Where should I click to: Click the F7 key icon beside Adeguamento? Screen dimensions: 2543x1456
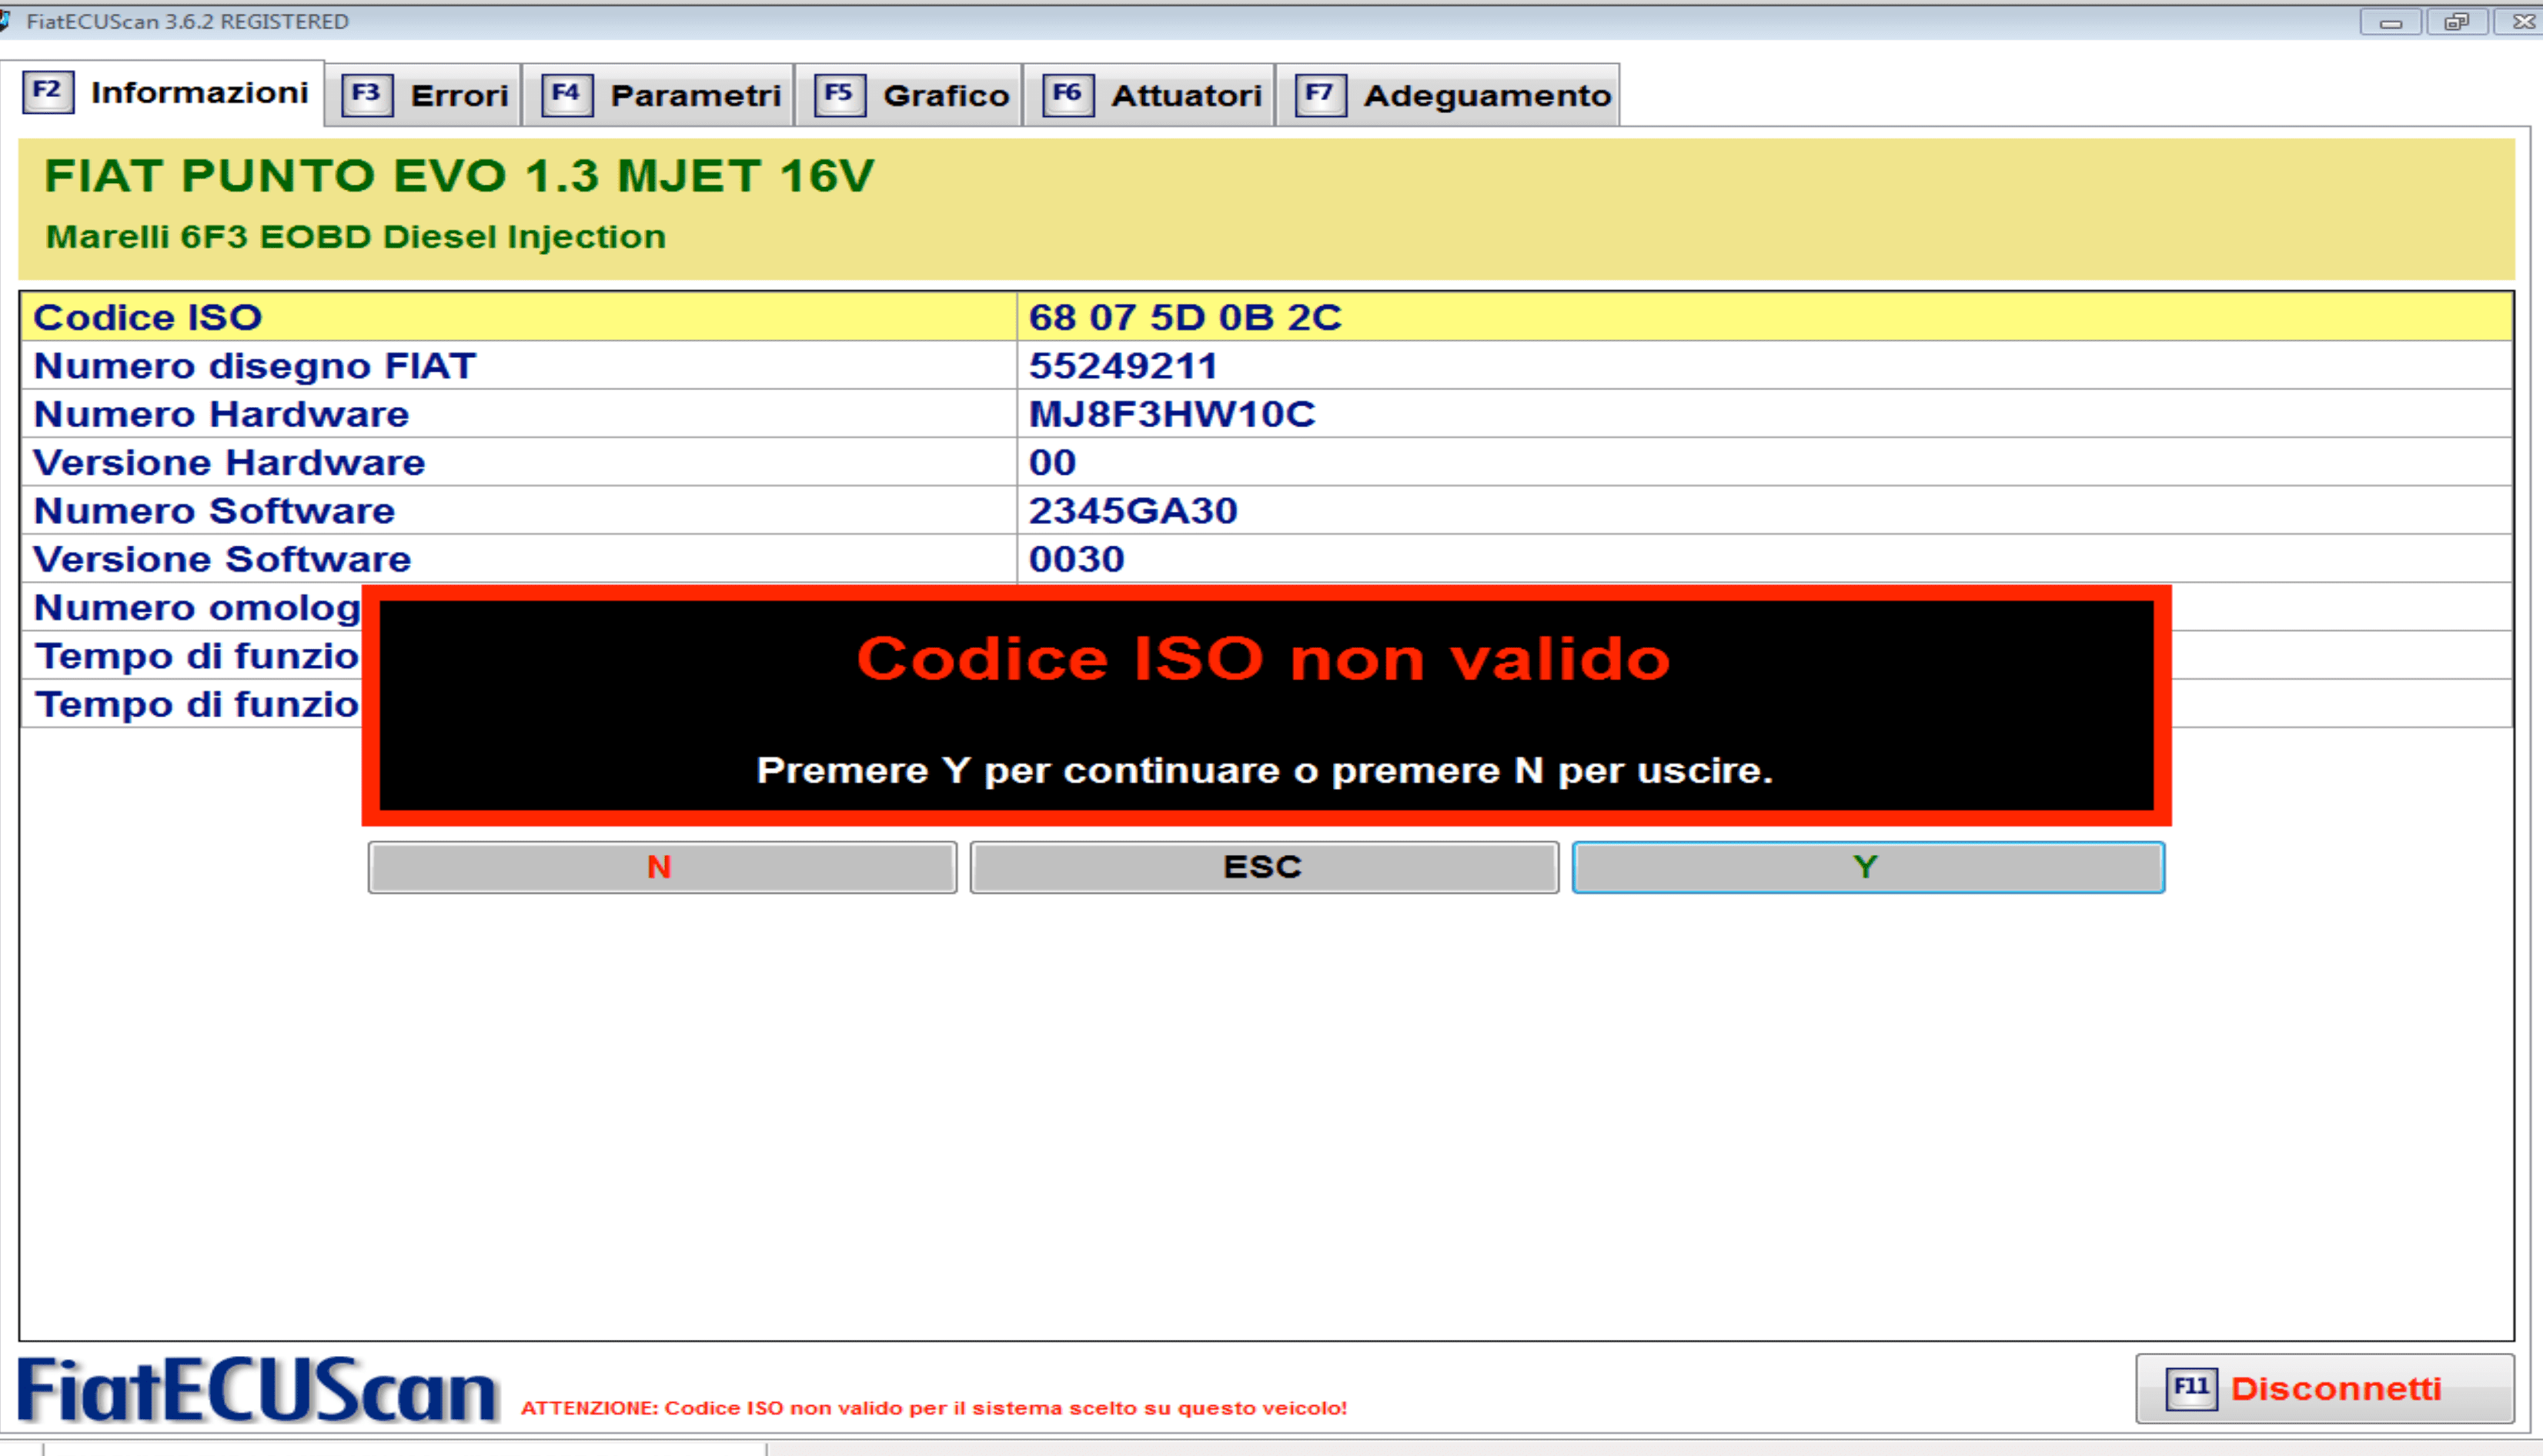pos(1319,95)
